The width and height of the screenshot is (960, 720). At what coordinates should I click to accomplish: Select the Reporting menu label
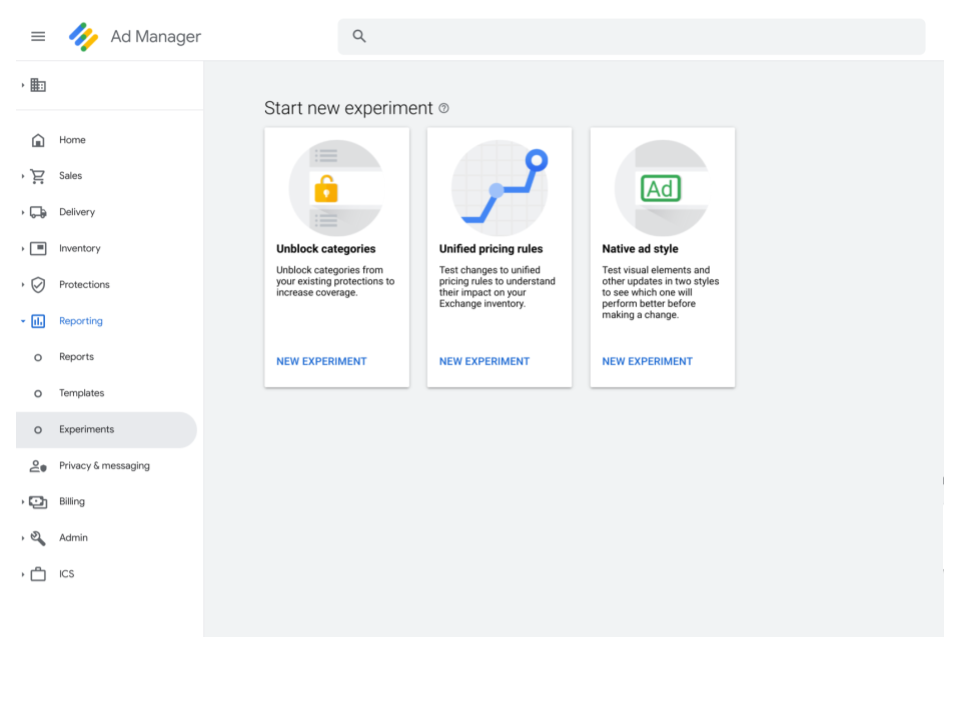81,321
